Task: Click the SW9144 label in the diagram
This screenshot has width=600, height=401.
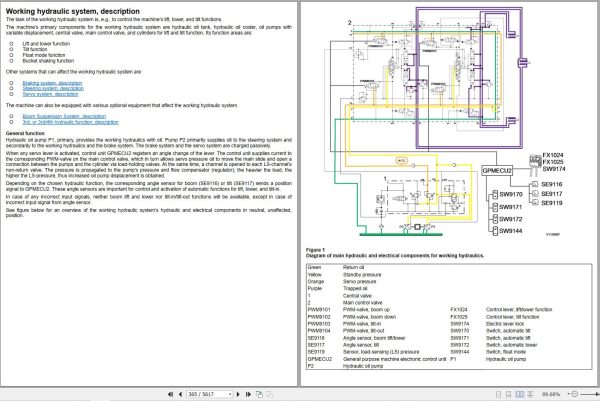Action: click(510, 231)
